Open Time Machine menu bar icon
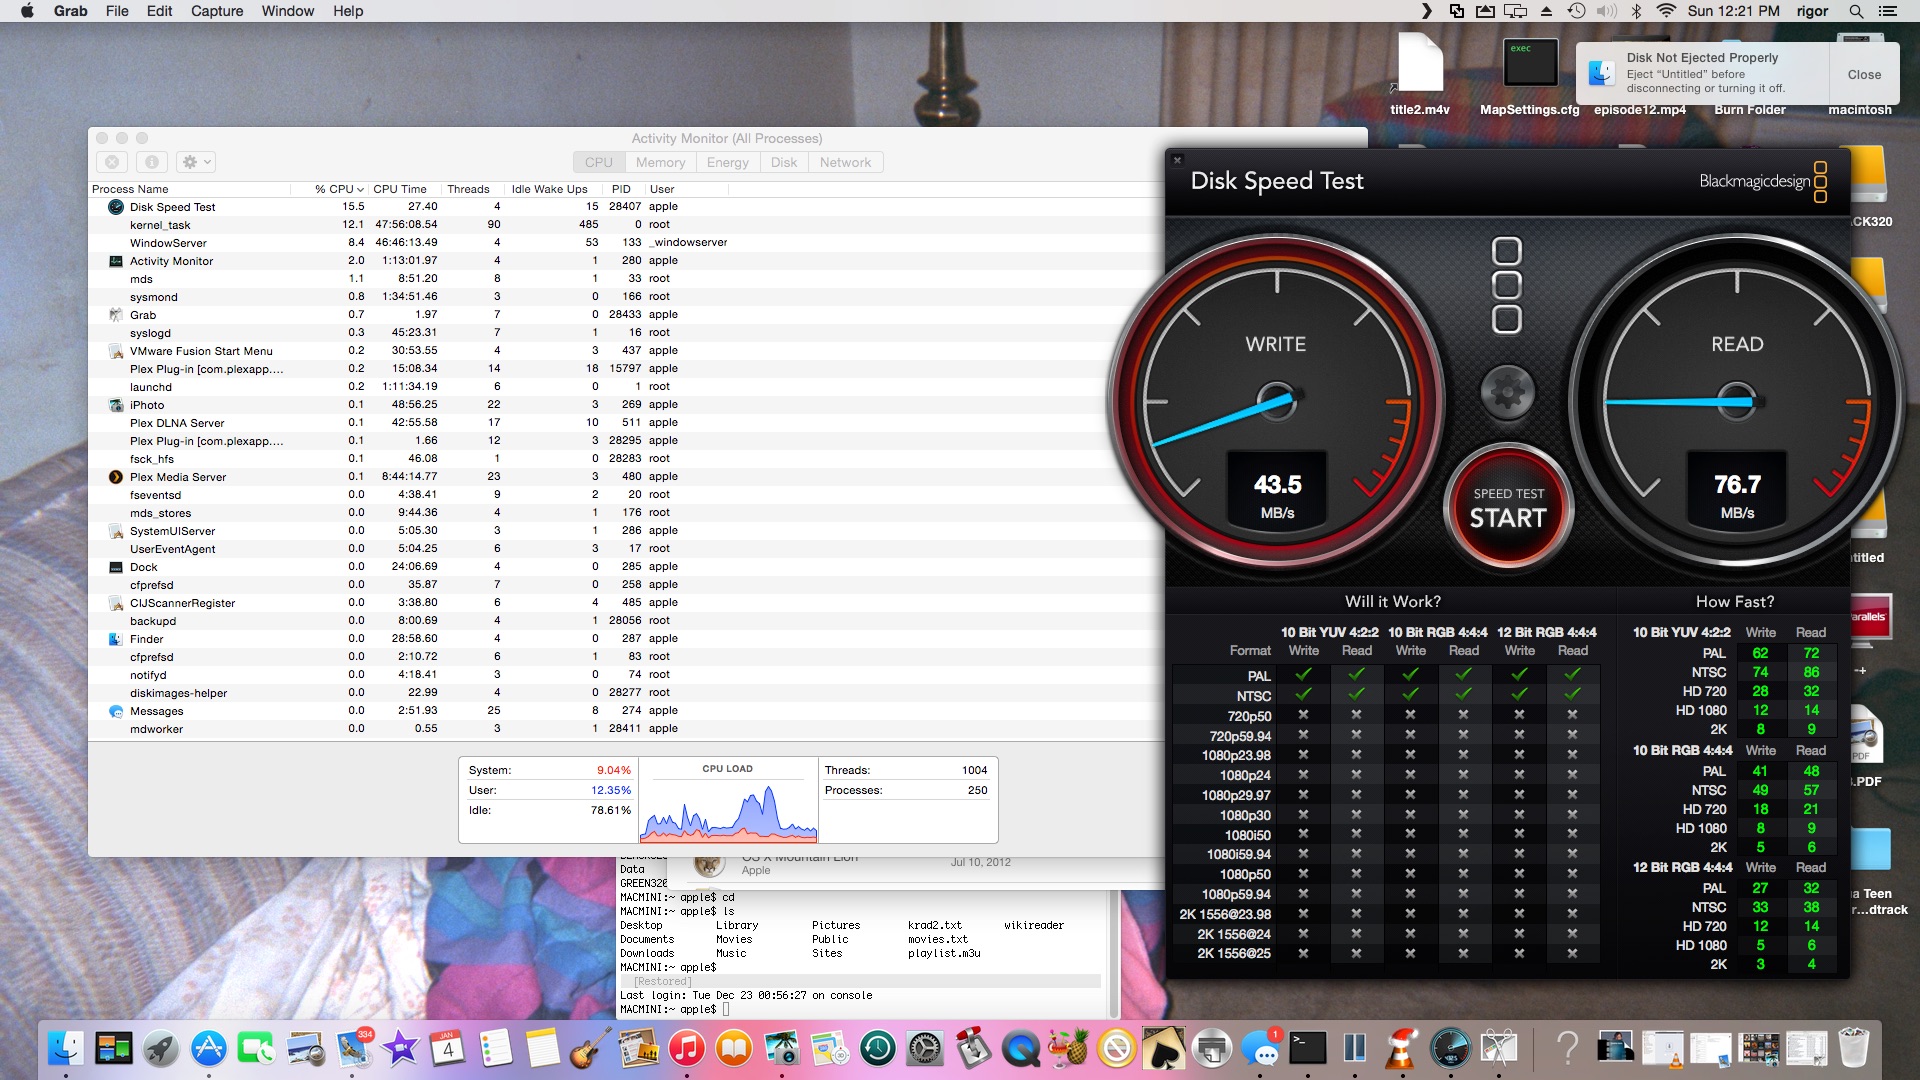Screen dimensions: 1920x1080 point(1577,11)
